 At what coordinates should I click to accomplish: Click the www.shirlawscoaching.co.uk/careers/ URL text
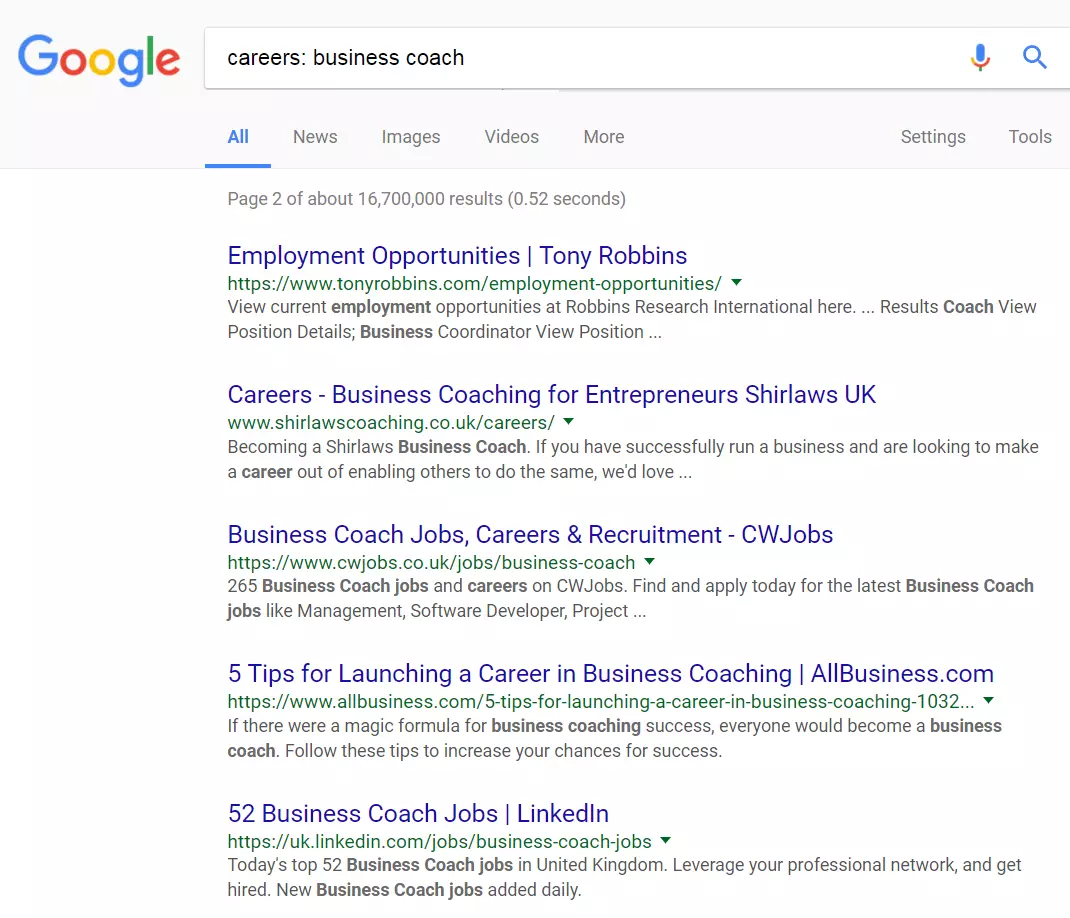(391, 422)
